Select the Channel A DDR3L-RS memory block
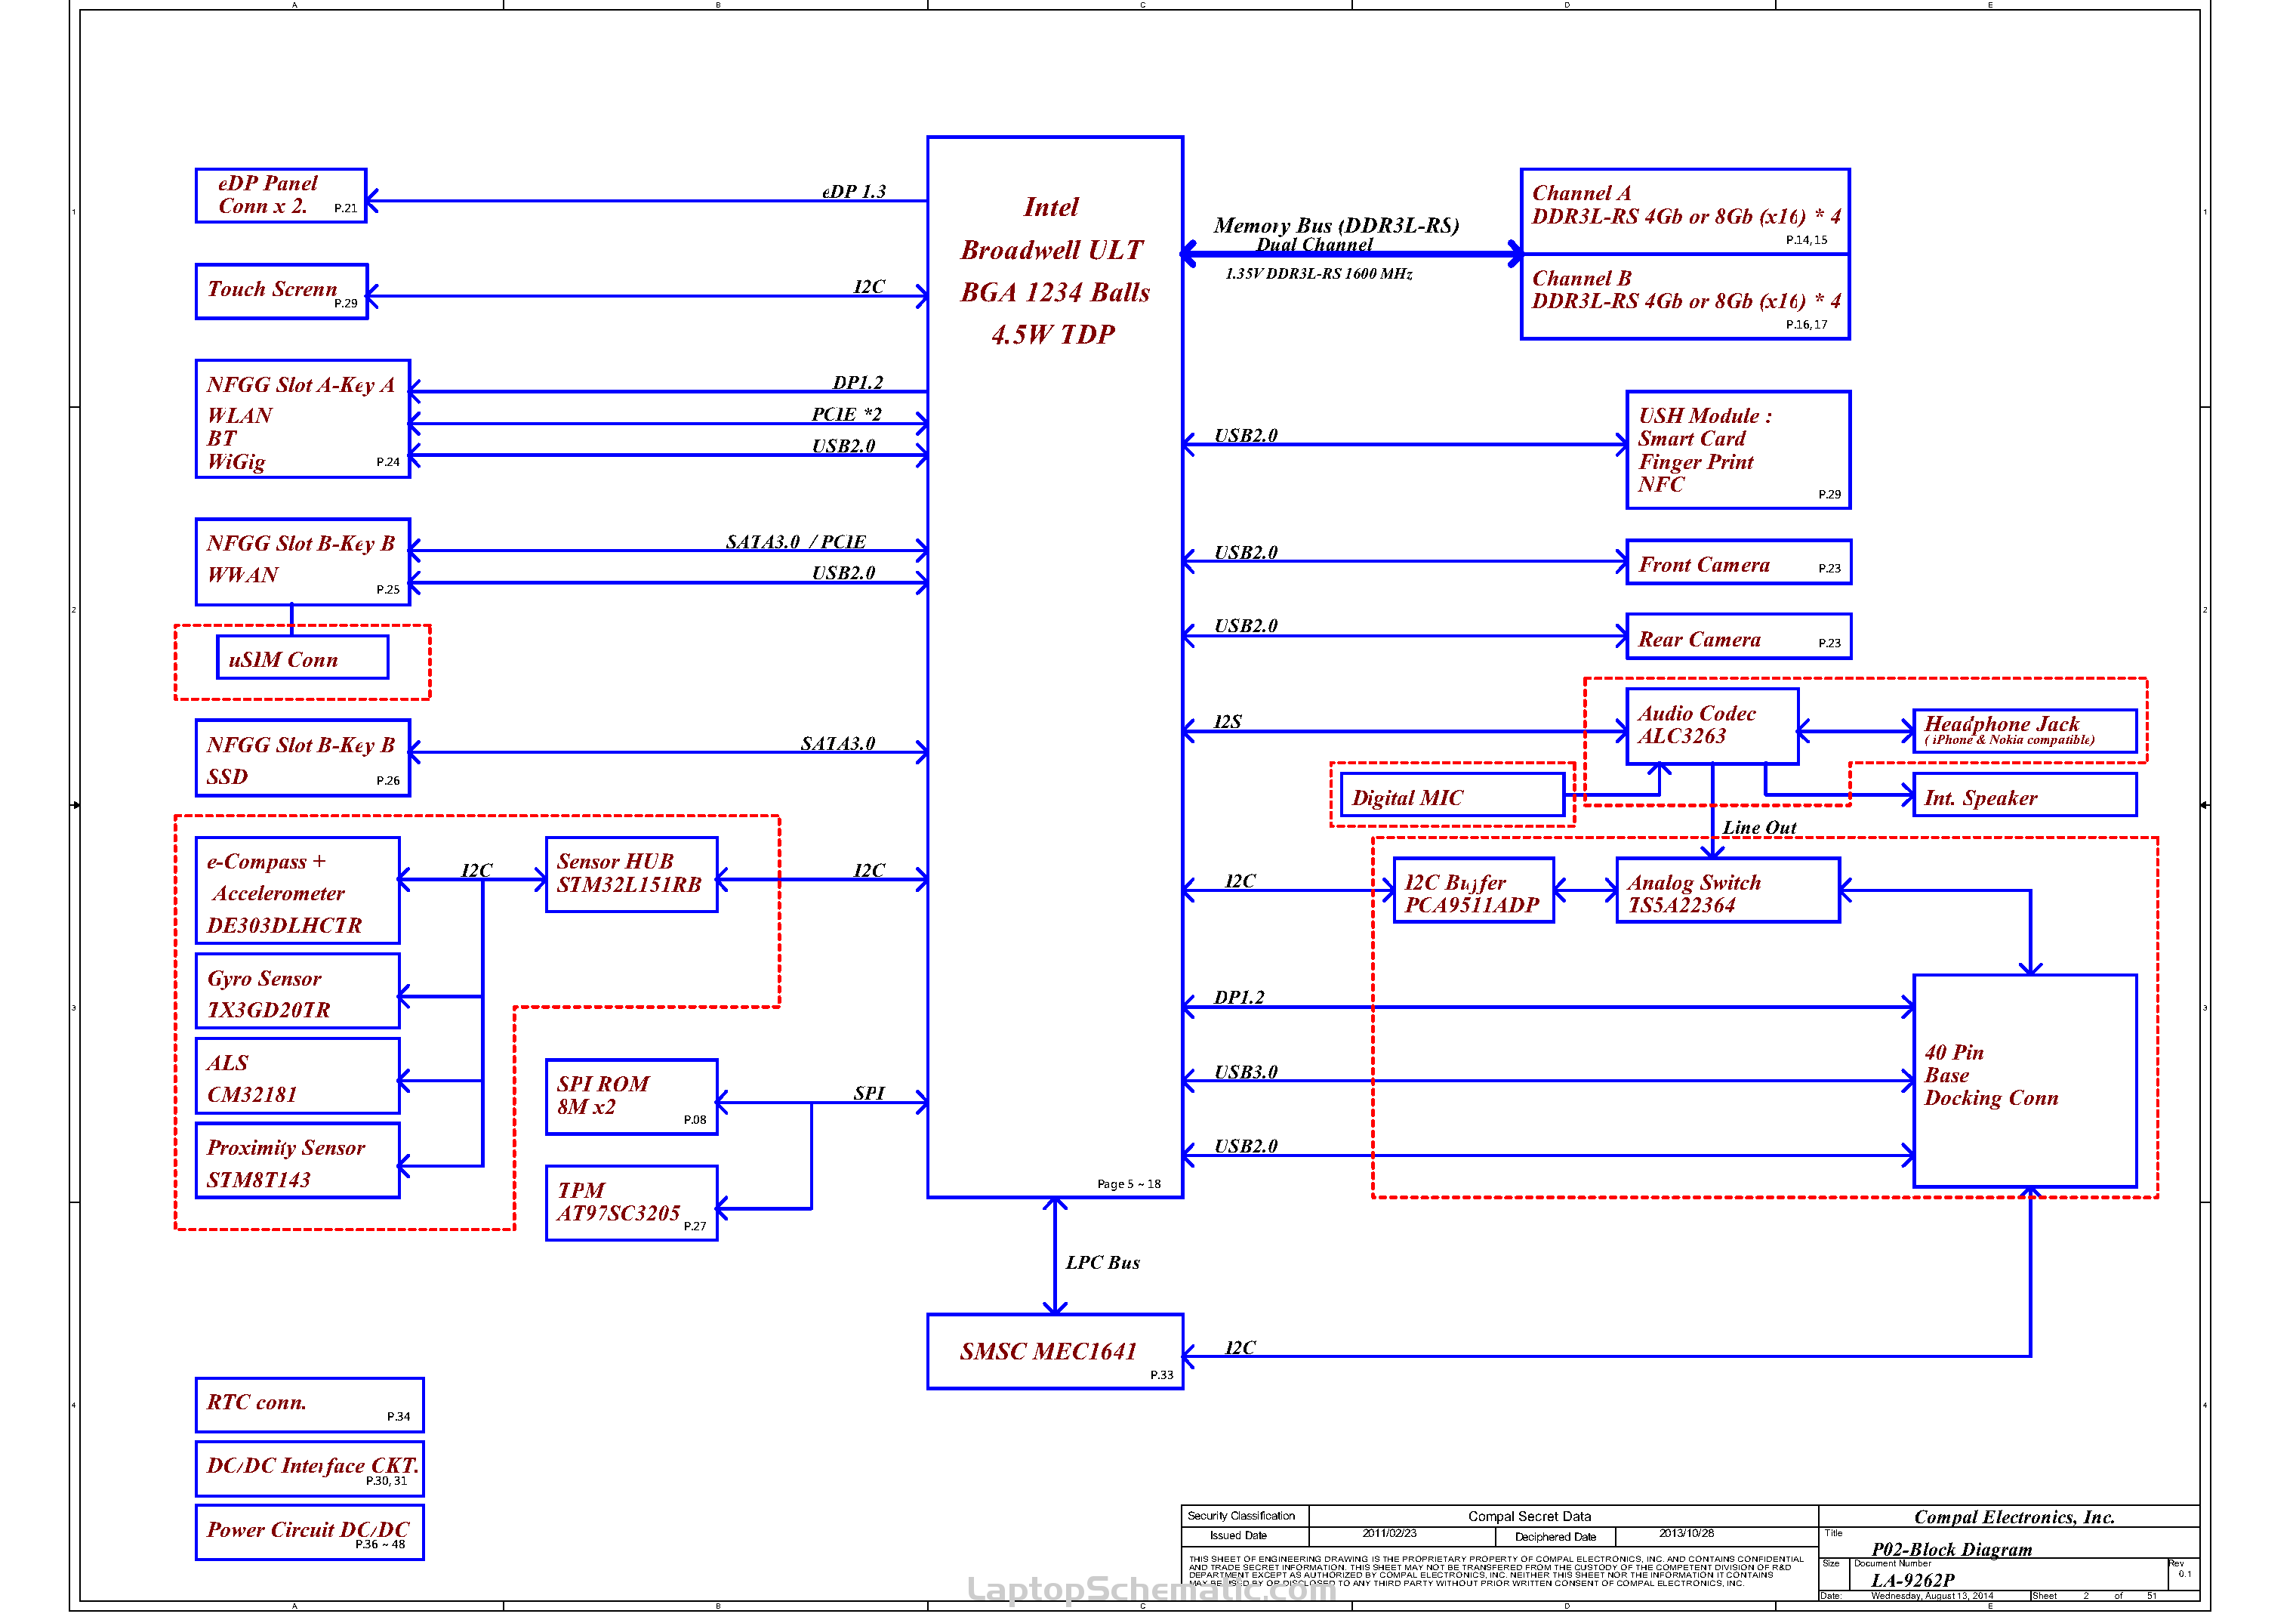The height and width of the screenshot is (1623, 2296). 1686,212
